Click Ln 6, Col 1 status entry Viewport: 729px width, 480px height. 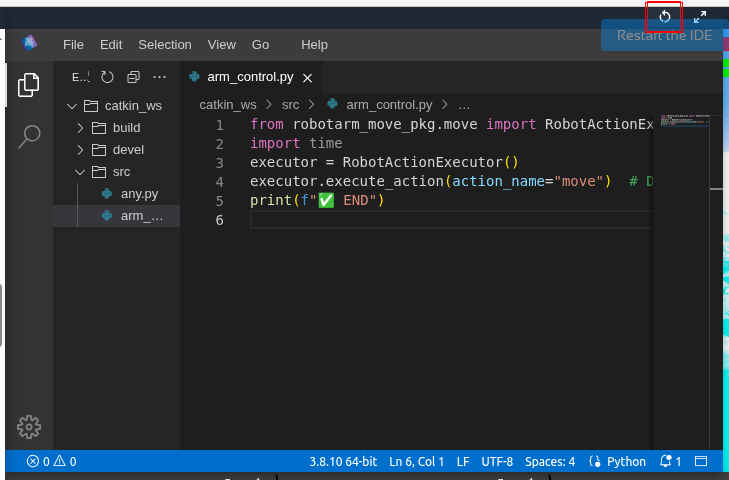(x=416, y=461)
